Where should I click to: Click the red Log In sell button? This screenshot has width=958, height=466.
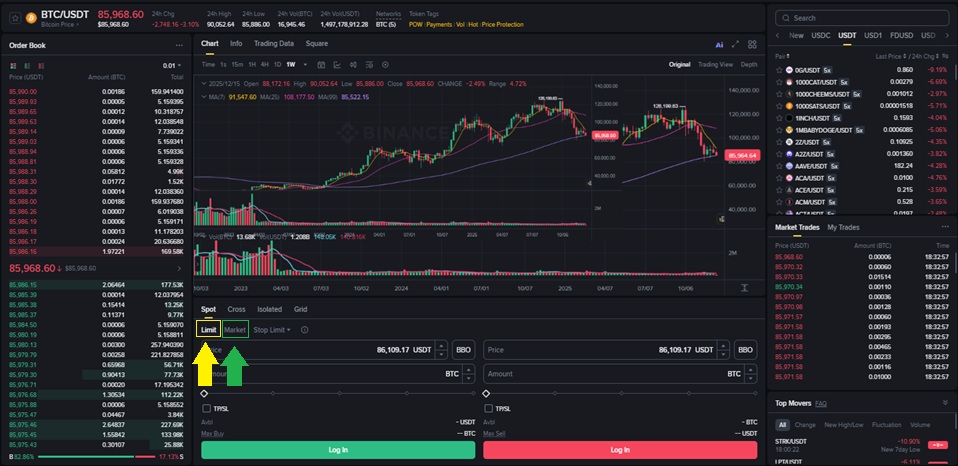tap(620, 450)
